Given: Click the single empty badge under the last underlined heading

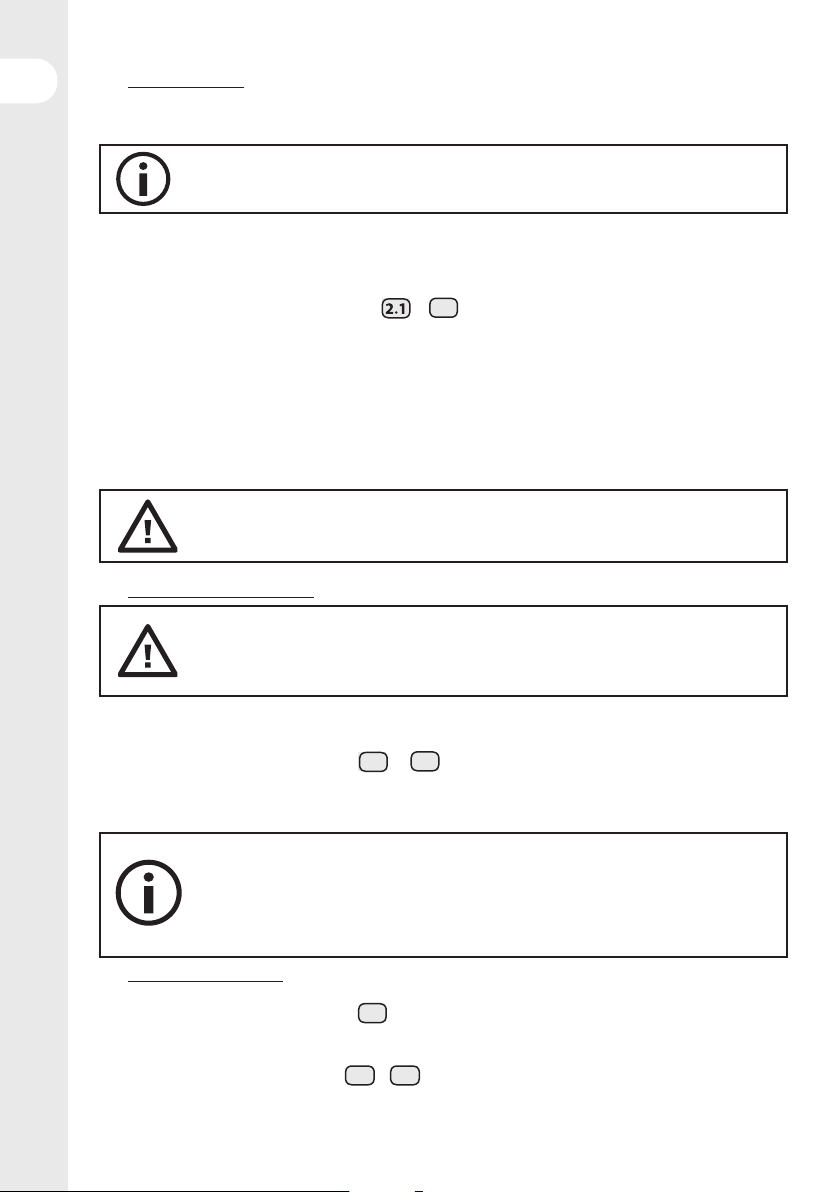Looking at the screenshot, I should (372, 1013).
